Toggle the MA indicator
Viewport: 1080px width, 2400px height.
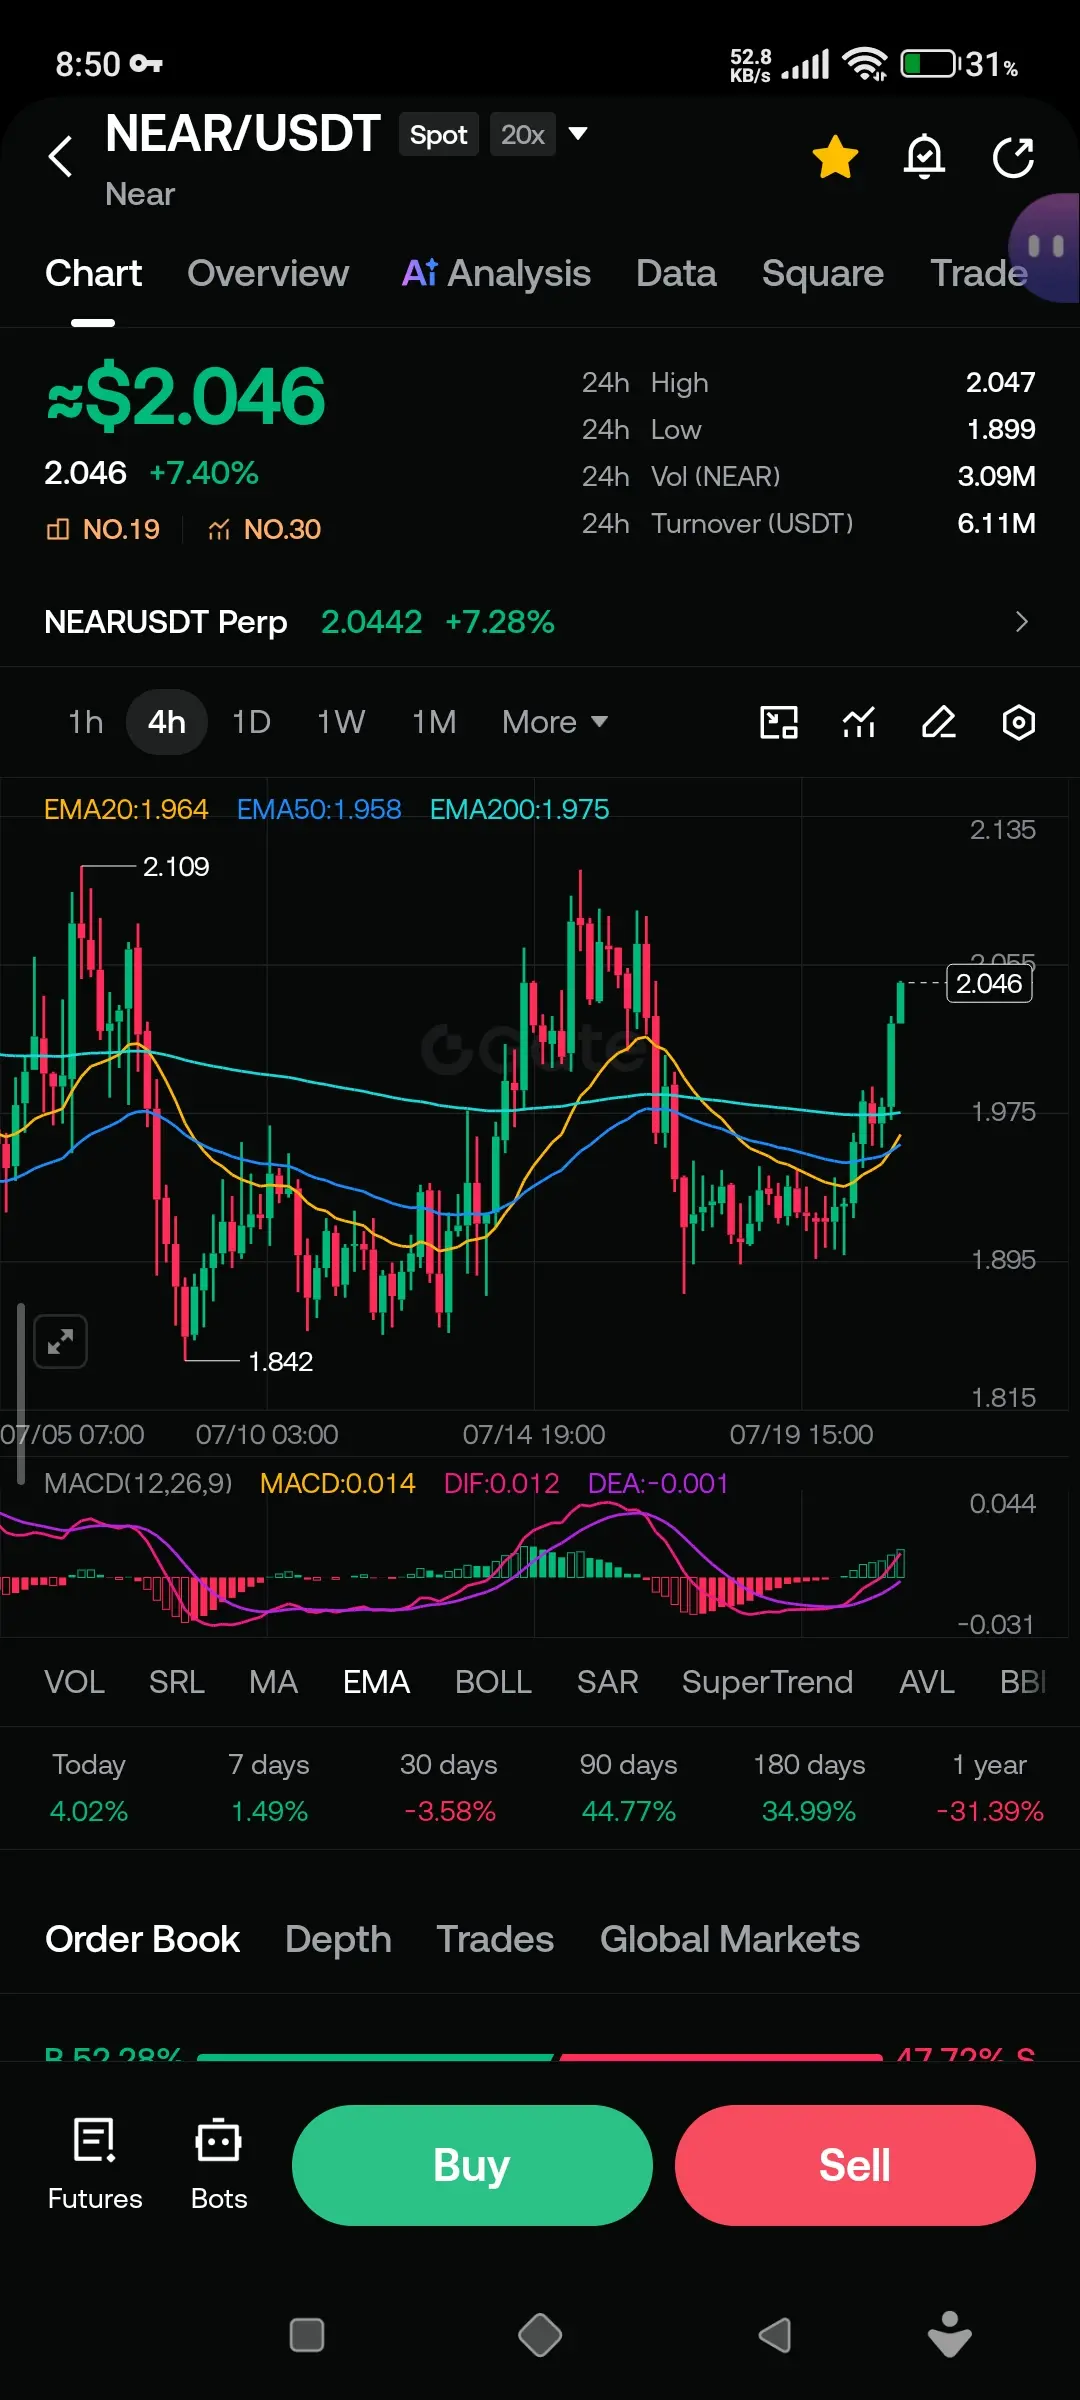pyautogui.click(x=274, y=1682)
